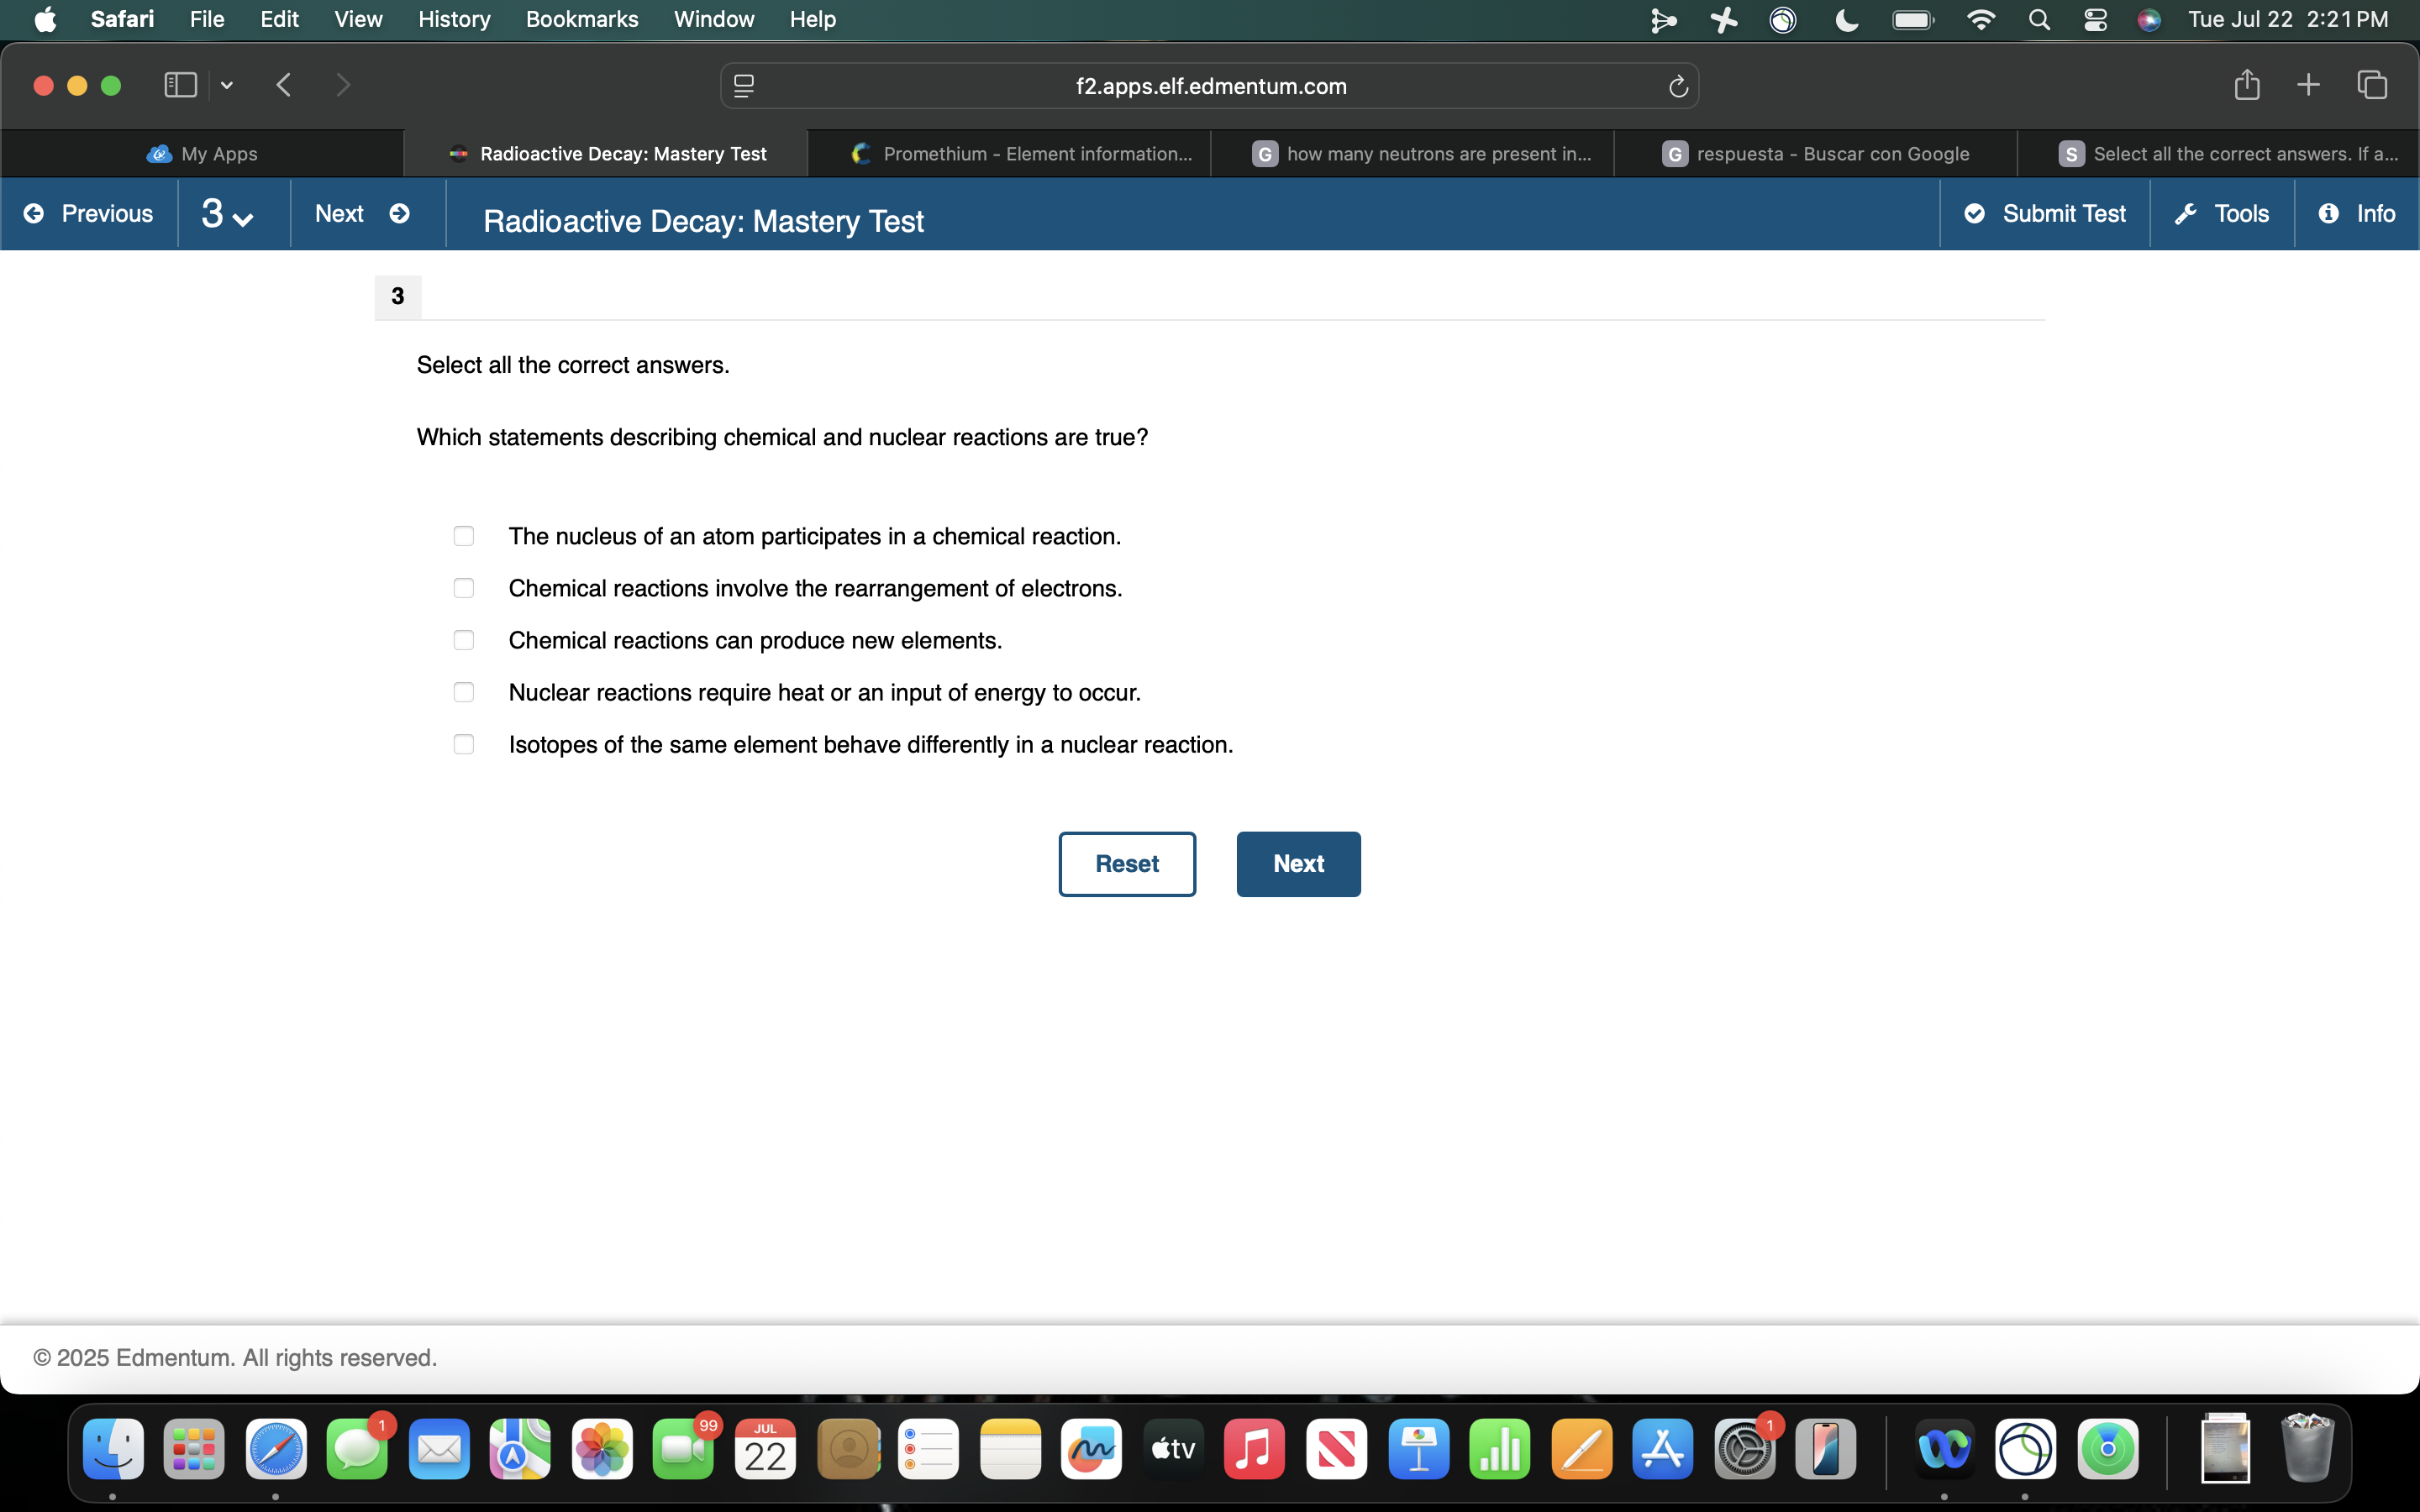Reset the current question answers
Image resolution: width=2420 pixels, height=1512 pixels.
click(x=1126, y=863)
